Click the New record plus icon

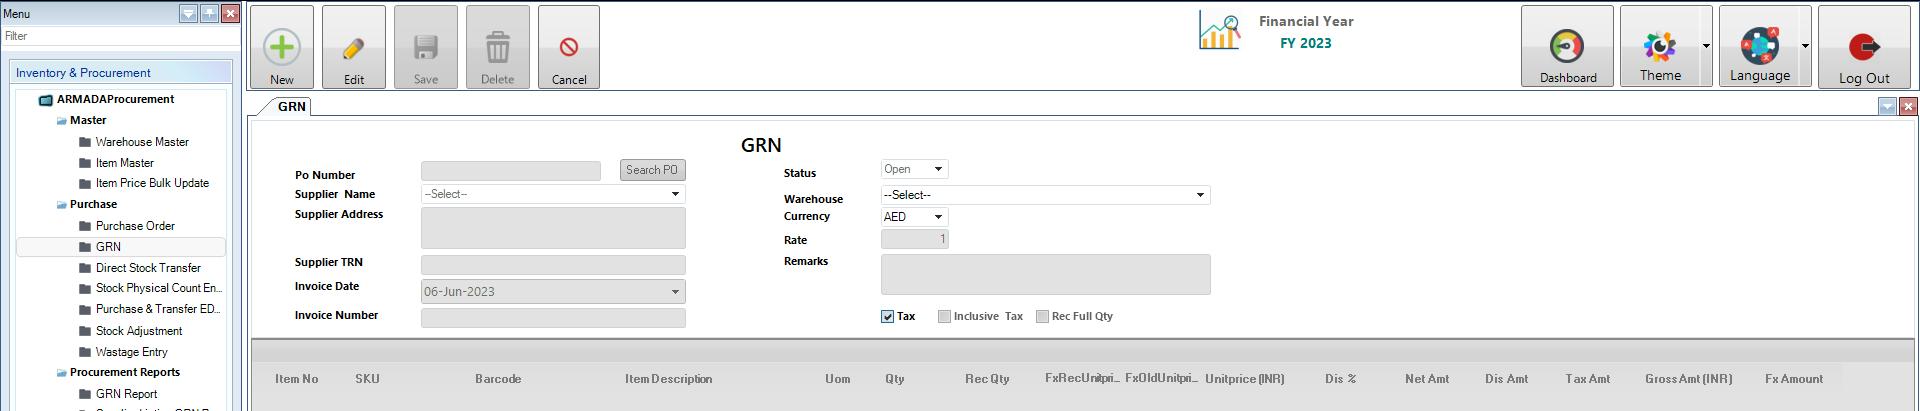pos(282,47)
